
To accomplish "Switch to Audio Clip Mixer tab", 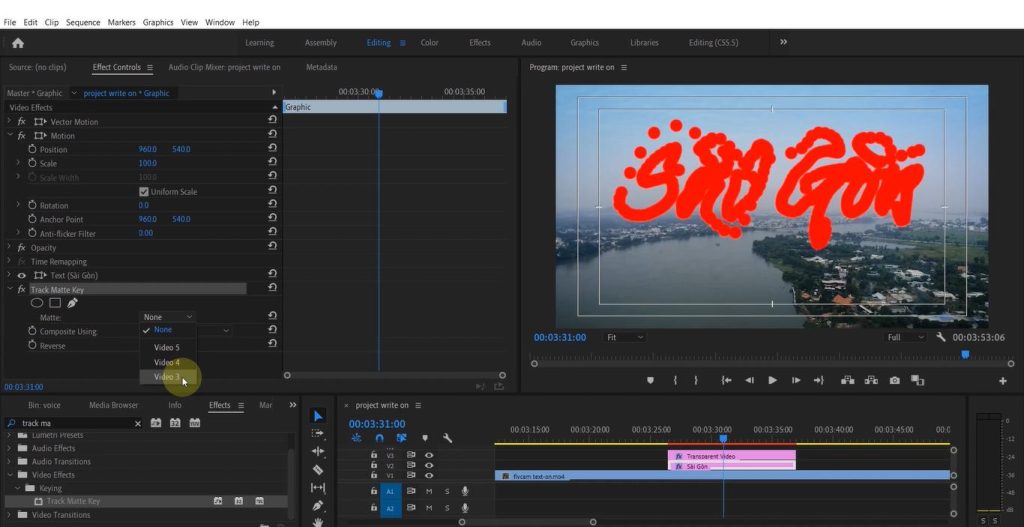I will (x=224, y=67).
